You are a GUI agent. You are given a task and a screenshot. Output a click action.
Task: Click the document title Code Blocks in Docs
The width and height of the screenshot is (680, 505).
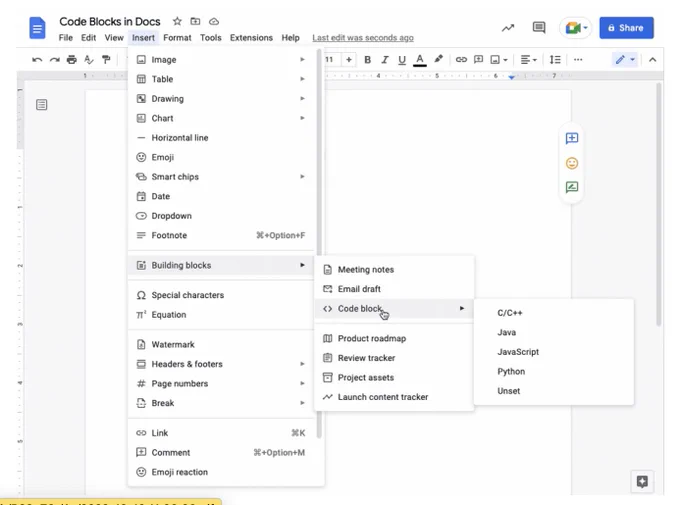(x=110, y=22)
